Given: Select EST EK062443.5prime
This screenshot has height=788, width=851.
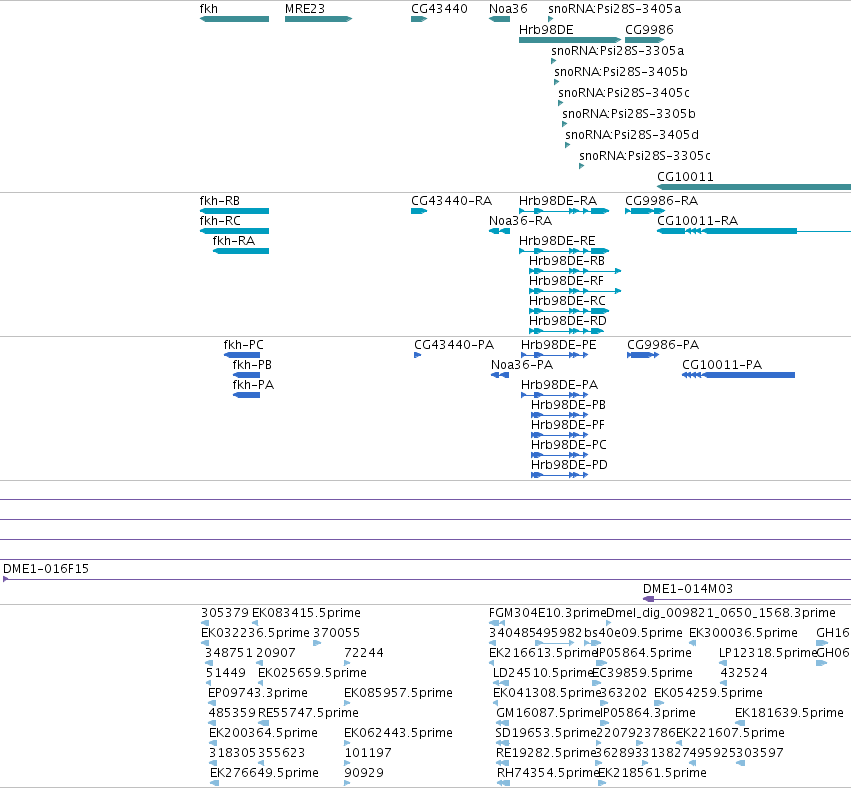Looking at the screenshot, I should point(347,743).
